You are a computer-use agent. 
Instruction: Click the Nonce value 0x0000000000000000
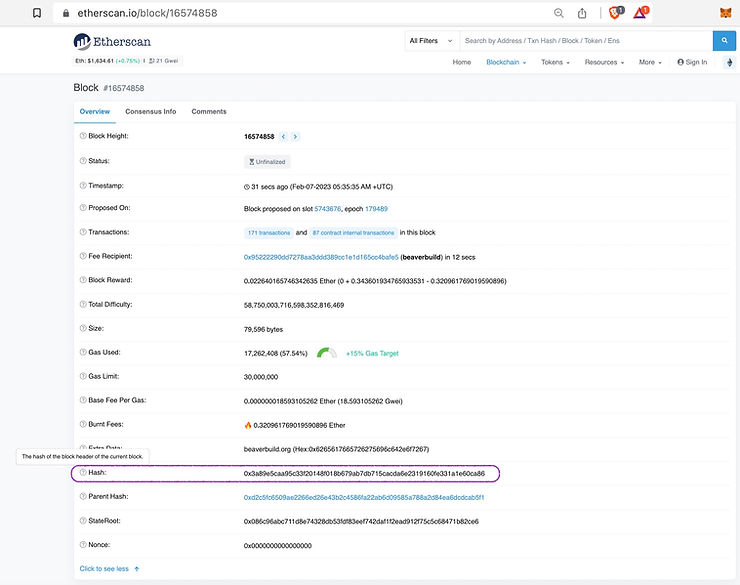tap(278, 545)
